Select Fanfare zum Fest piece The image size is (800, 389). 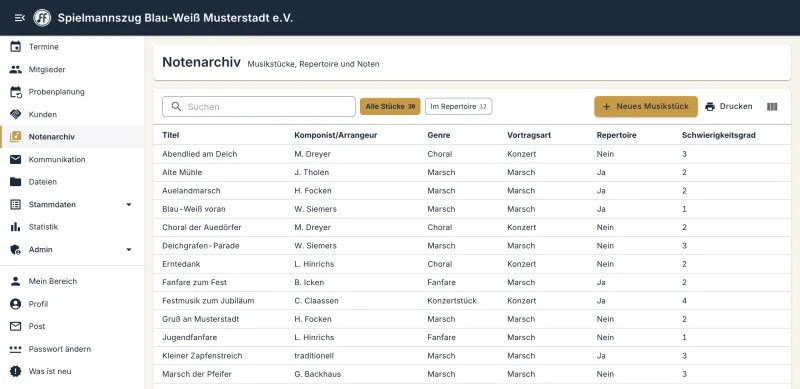pos(472,282)
